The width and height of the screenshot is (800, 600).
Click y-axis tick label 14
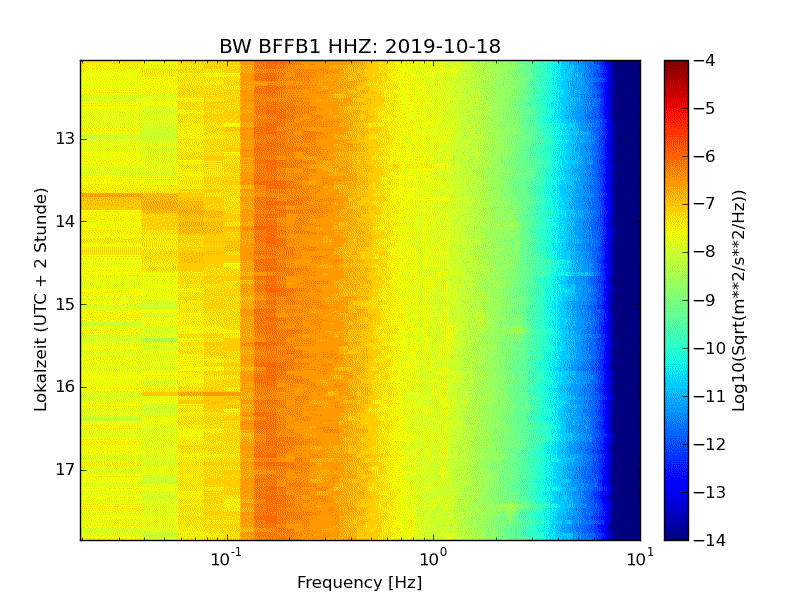pyautogui.click(x=65, y=221)
